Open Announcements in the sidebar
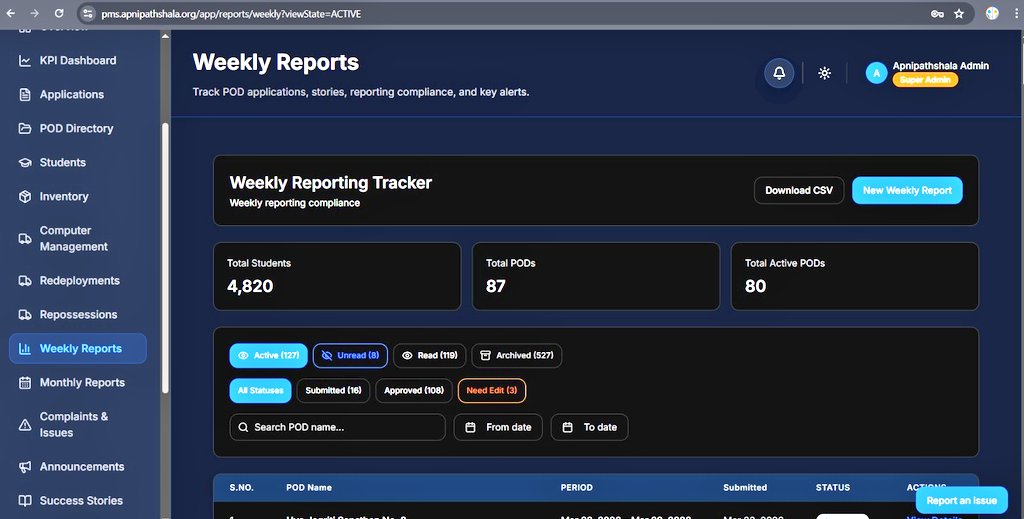 78,467
